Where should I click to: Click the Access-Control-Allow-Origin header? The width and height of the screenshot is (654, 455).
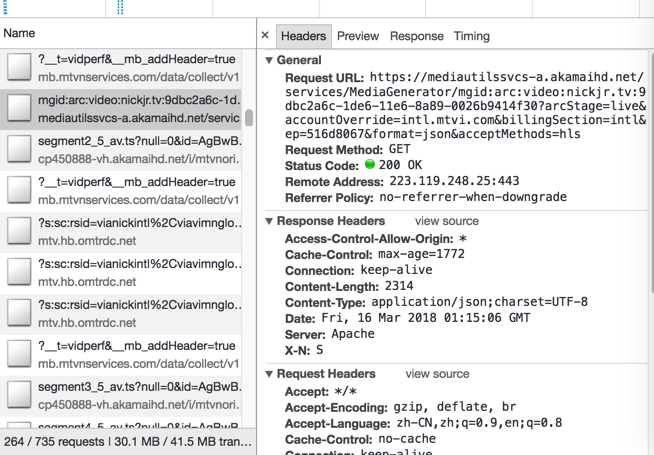pyautogui.click(x=376, y=239)
